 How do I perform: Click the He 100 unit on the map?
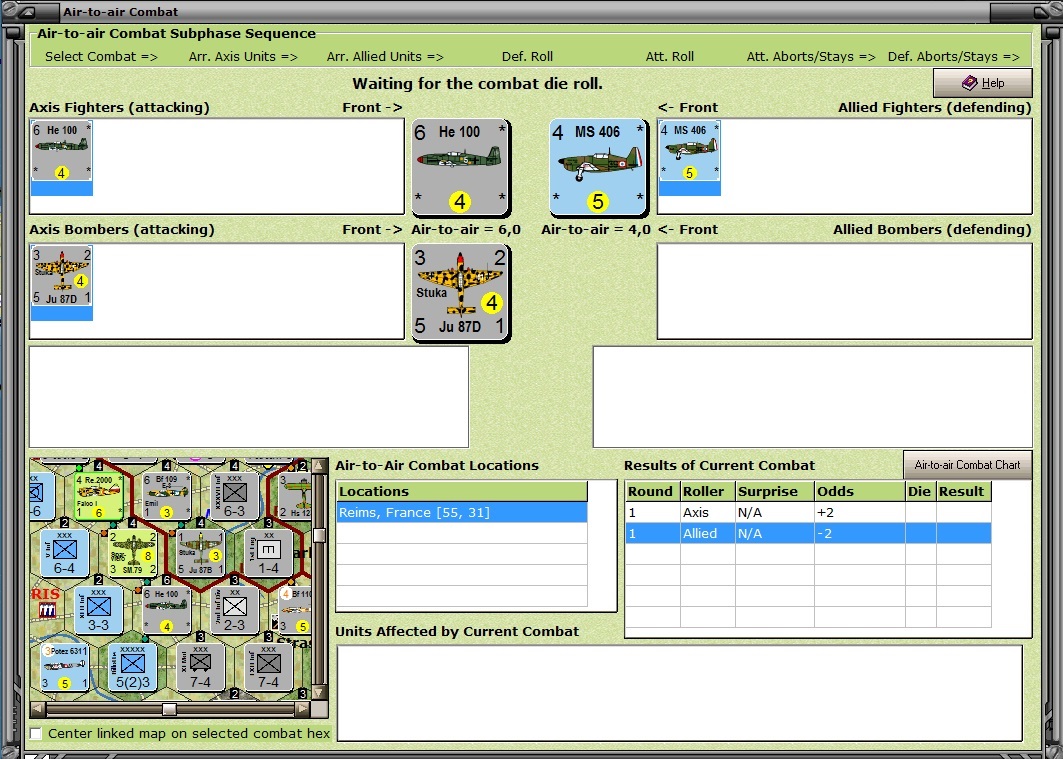(166, 610)
